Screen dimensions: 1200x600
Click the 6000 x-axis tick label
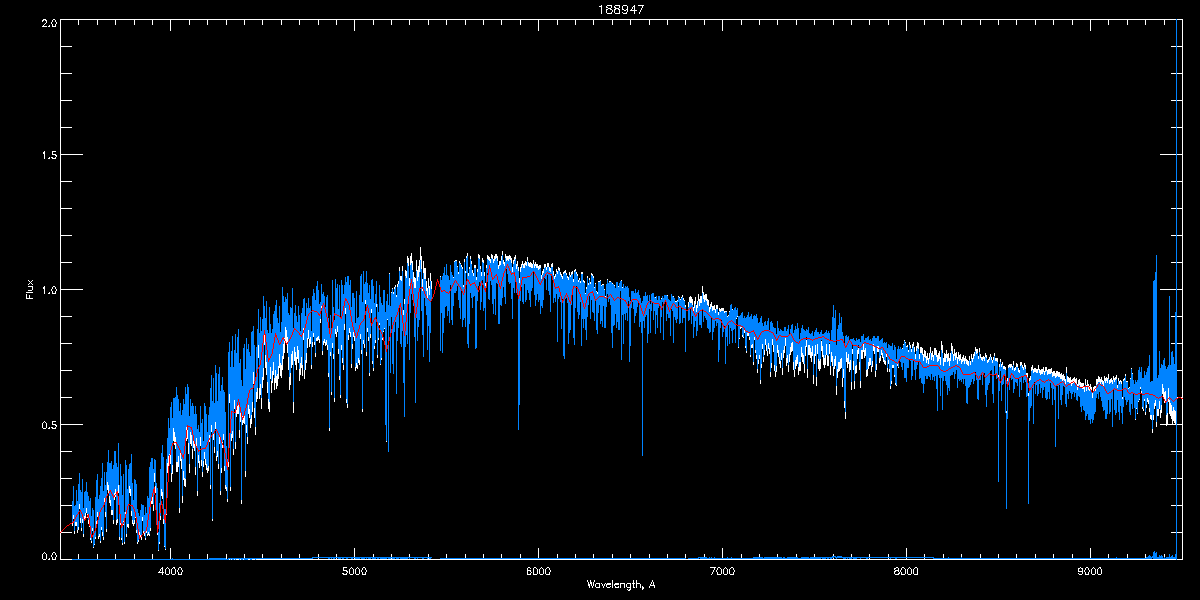(x=538, y=571)
